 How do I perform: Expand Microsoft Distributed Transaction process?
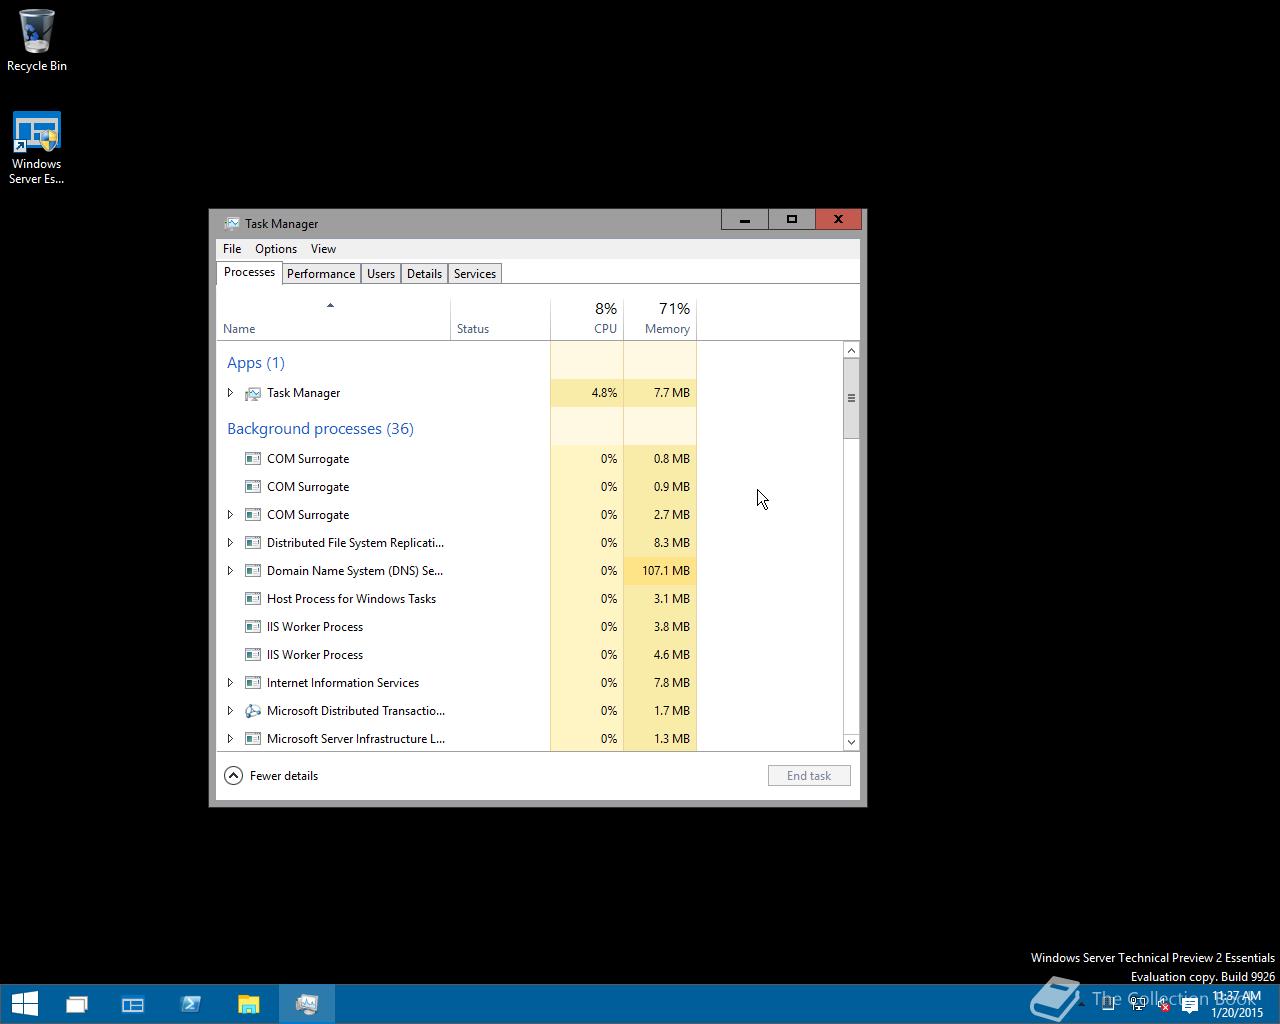point(230,711)
